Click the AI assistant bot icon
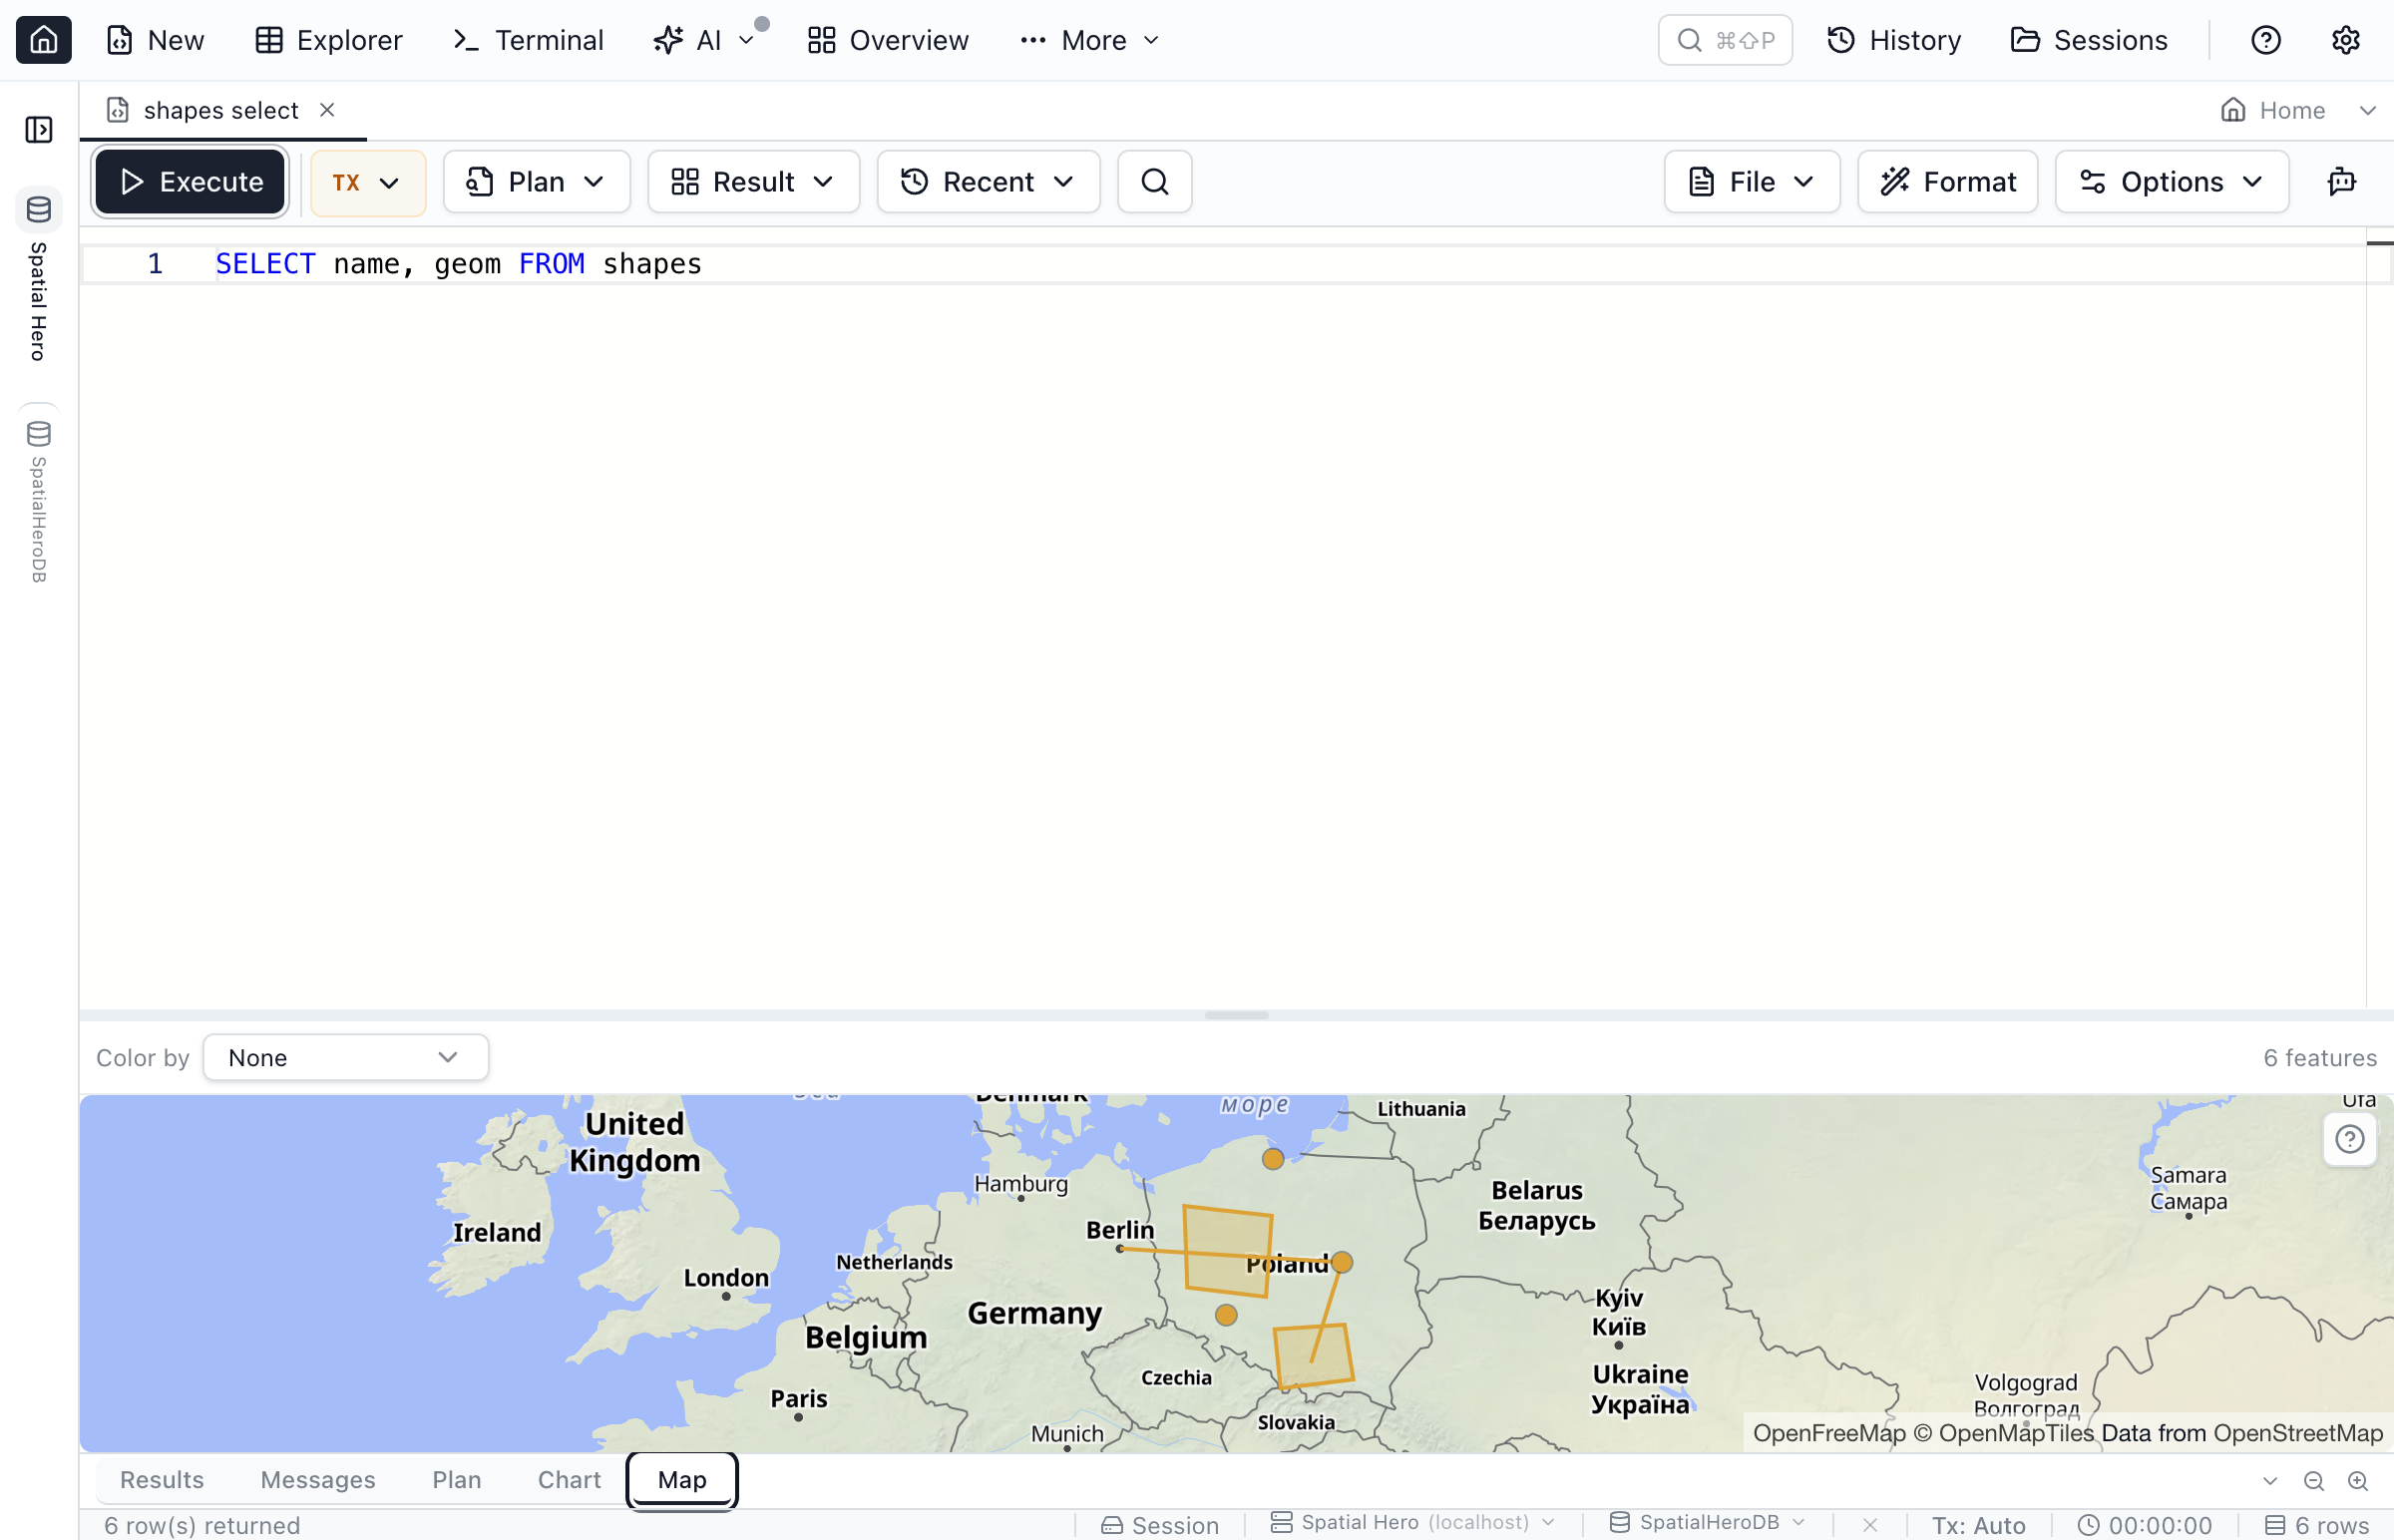The width and height of the screenshot is (2394, 1540). (x=2341, y=182)
